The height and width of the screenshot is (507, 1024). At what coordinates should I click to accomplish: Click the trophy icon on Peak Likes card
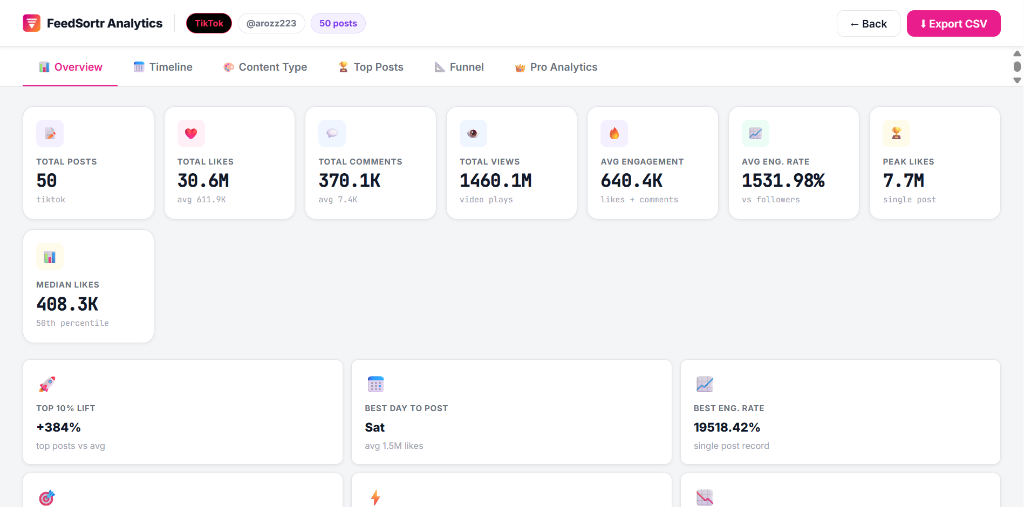point(896,133)
